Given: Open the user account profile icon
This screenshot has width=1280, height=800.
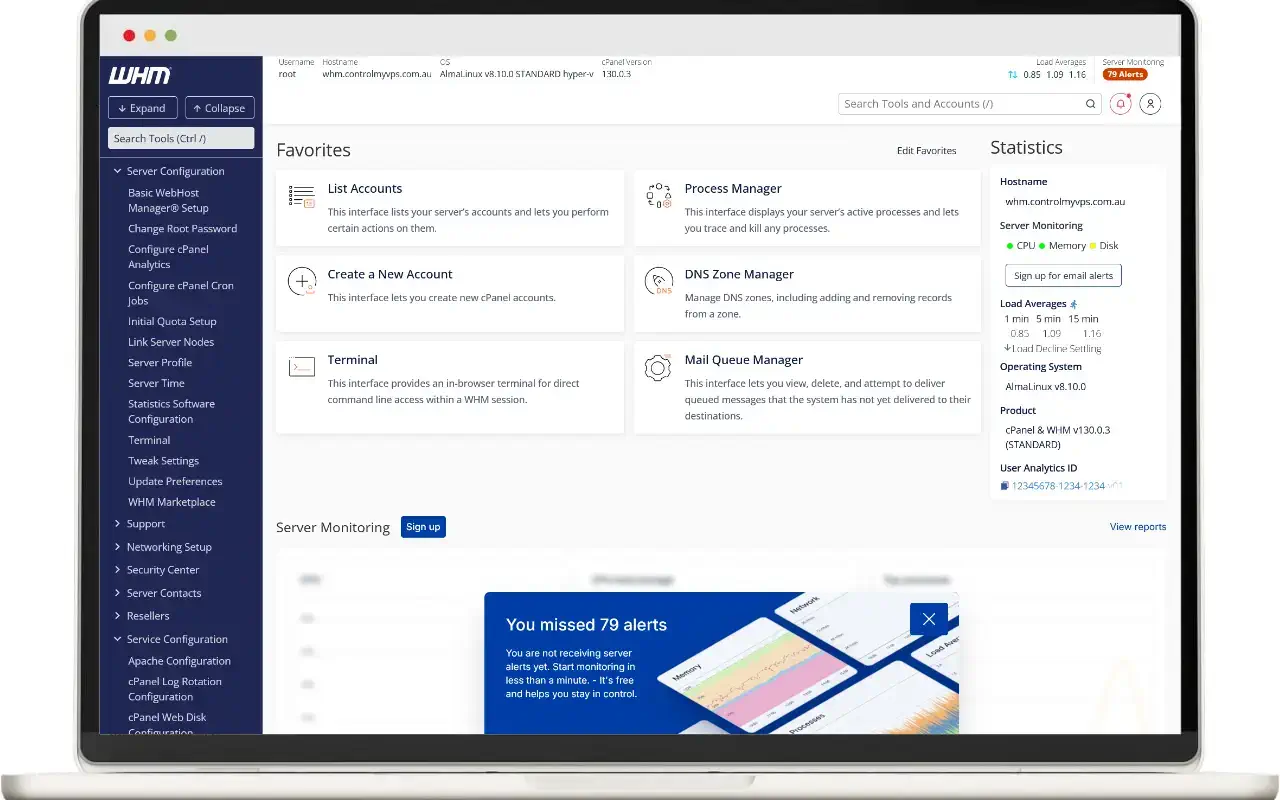Looking at the screenshot, I should click(x=1150, y=104).
